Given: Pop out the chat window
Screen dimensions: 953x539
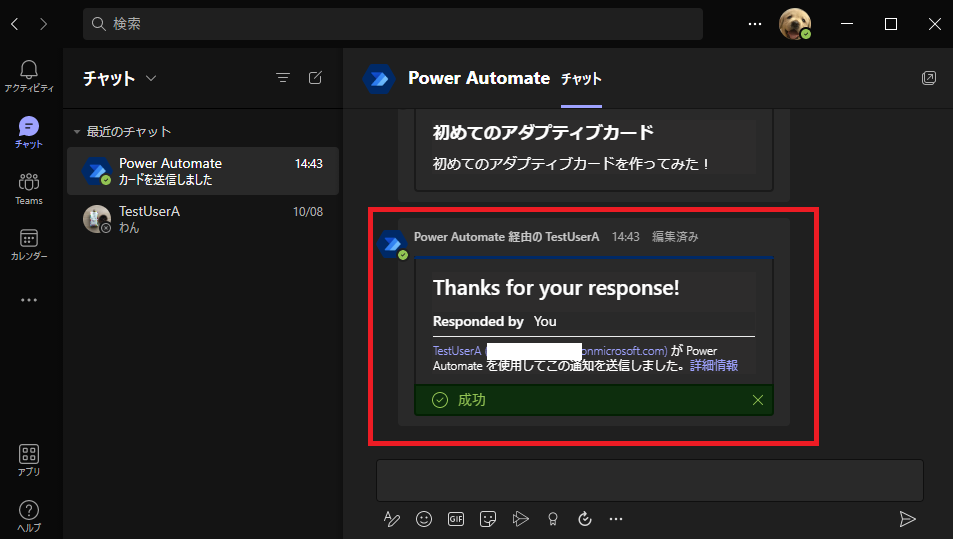Looking at the screenshot, I should pos(929,78).
